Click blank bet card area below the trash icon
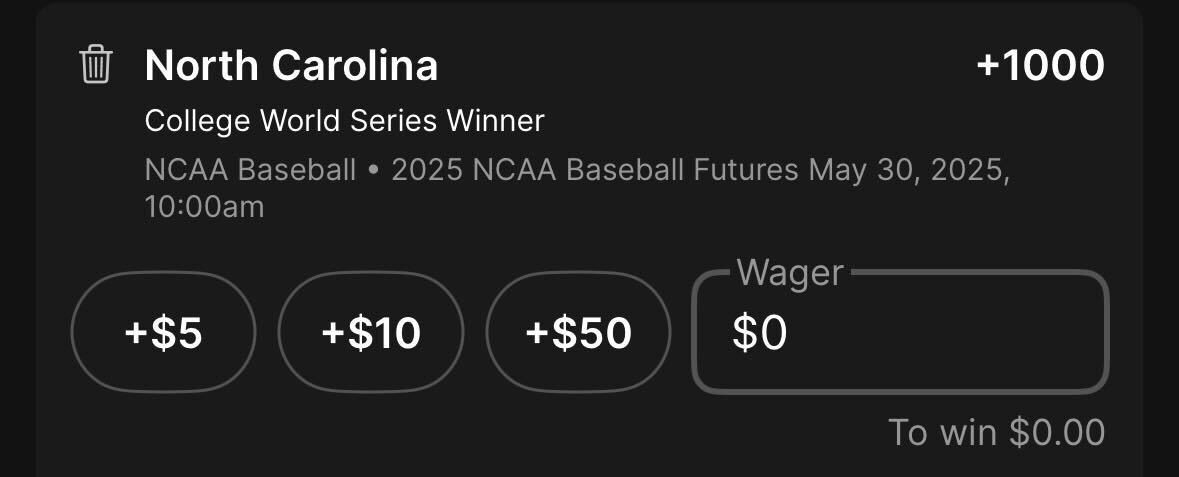The width and height of the screenshot is (1179, 477). click(x=95, y=173)
